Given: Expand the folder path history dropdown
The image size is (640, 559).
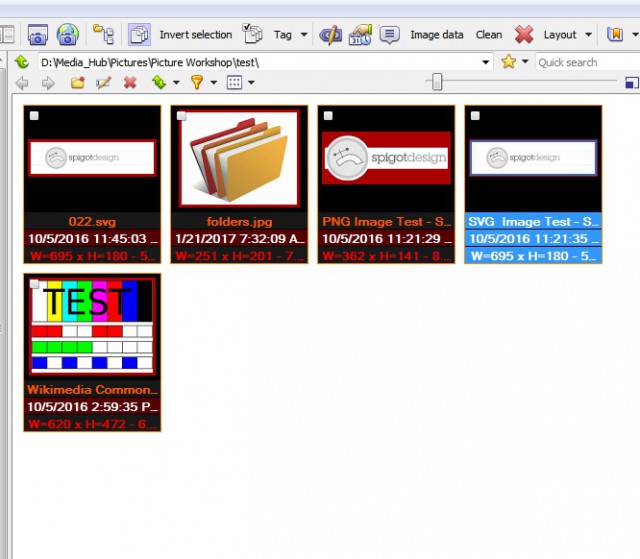Looking at the screenshot, I should tap(485, 62).
